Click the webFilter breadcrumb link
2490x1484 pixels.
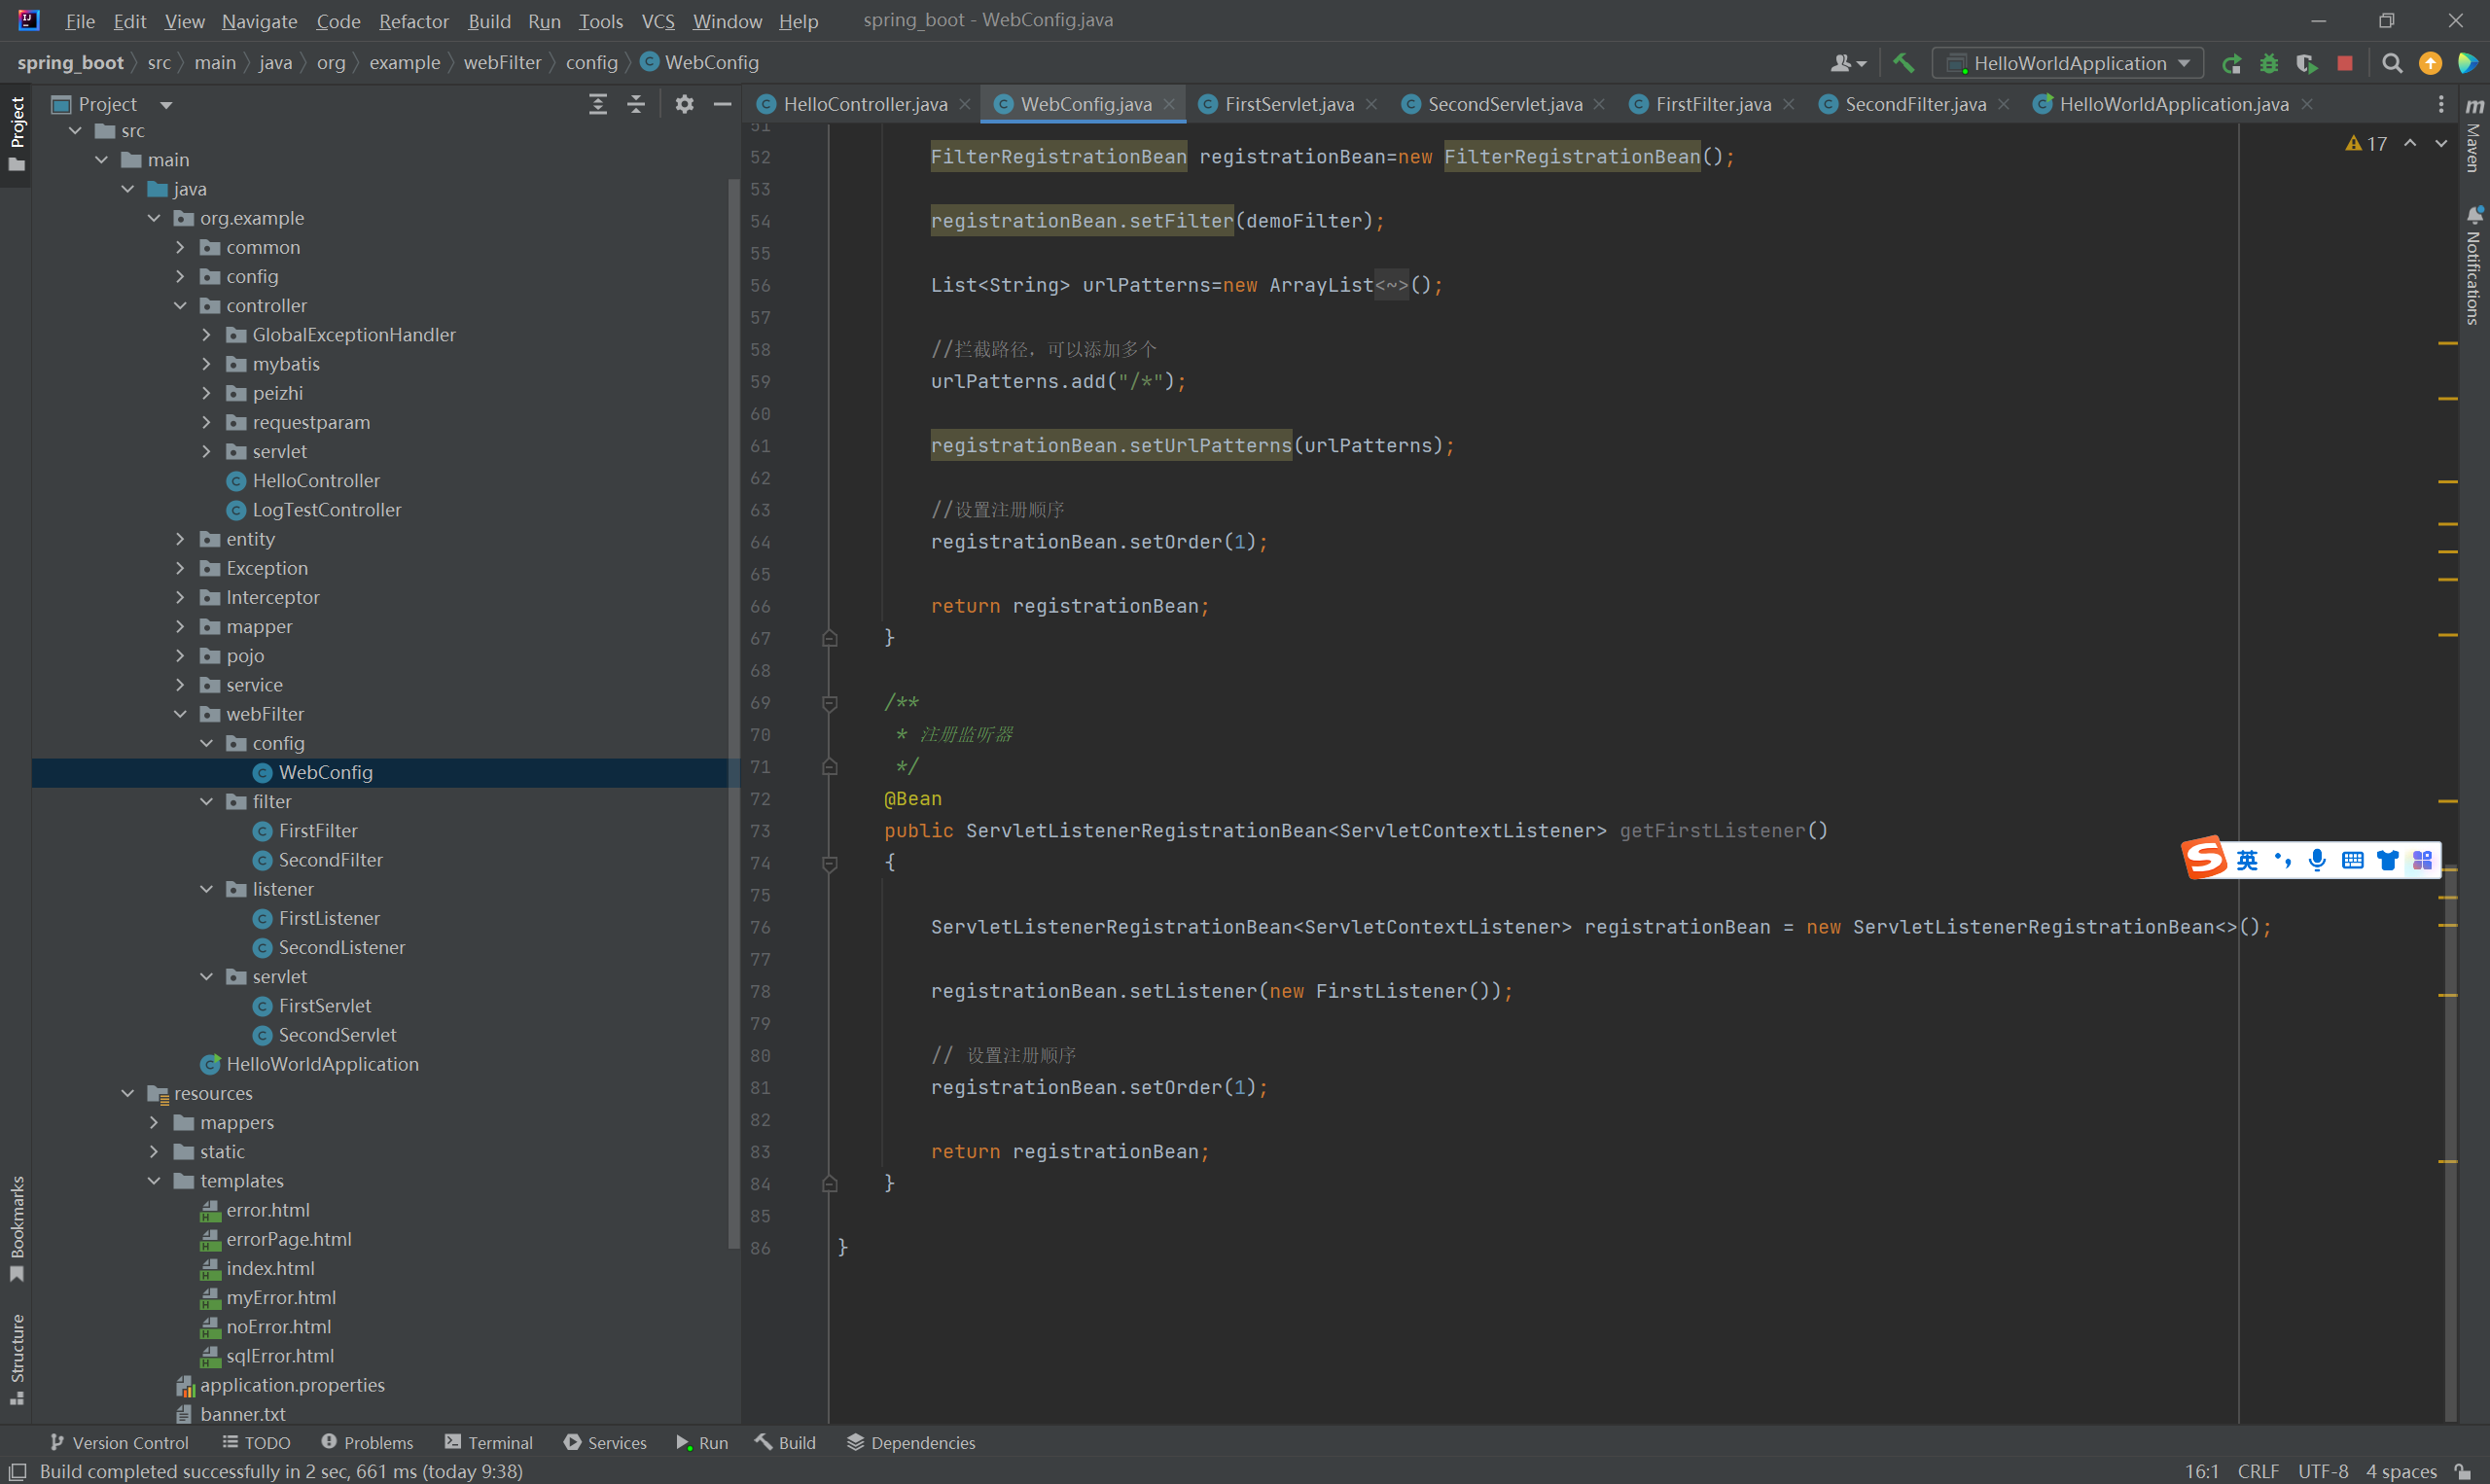503,62
